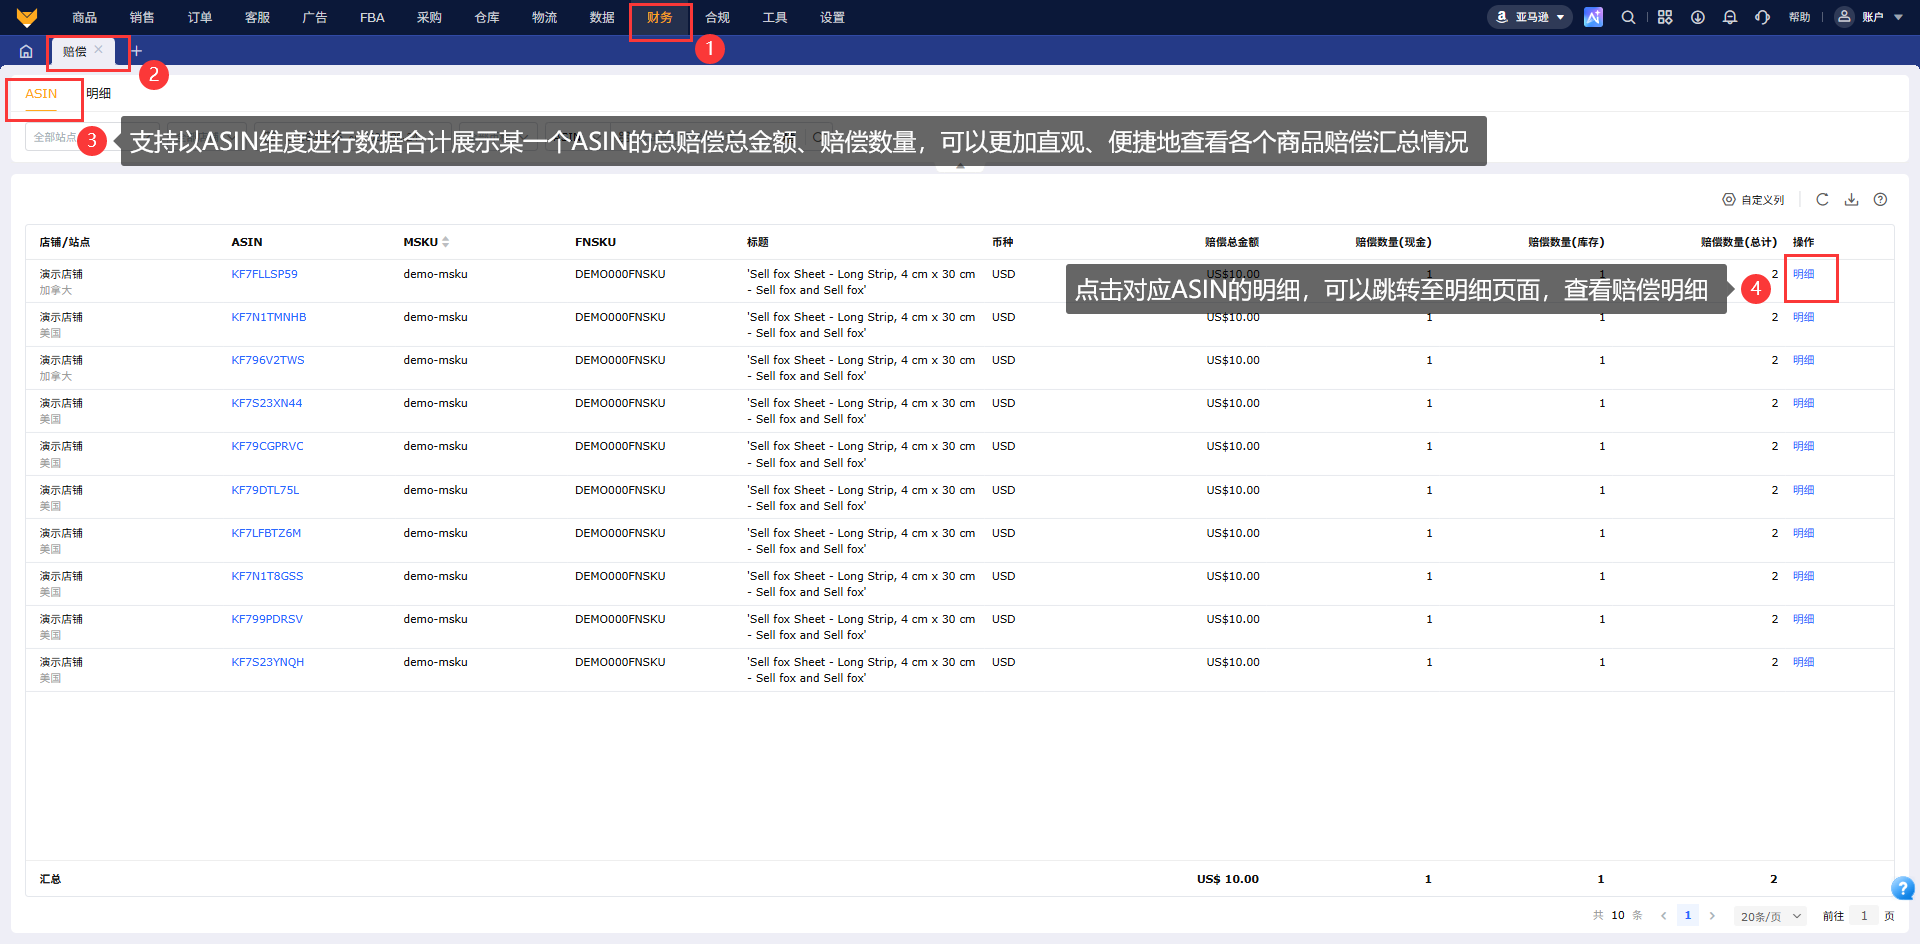
Task: Click the fox logo in the top bar
Action: [x=27, y=17]
